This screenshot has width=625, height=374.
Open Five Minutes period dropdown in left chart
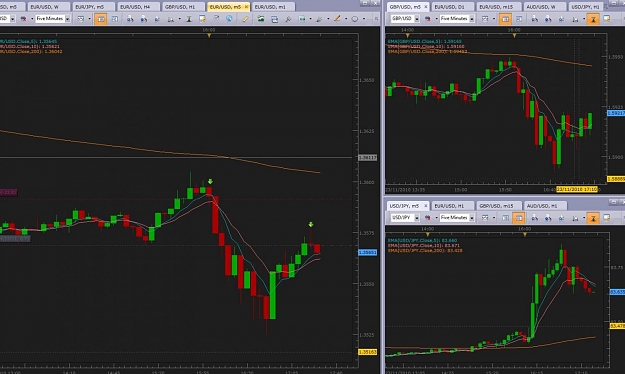pos(68,19)
